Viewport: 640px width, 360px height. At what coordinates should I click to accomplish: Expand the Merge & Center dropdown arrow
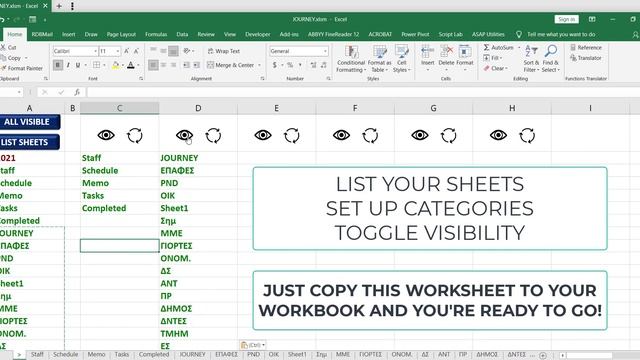coord(260,65)
